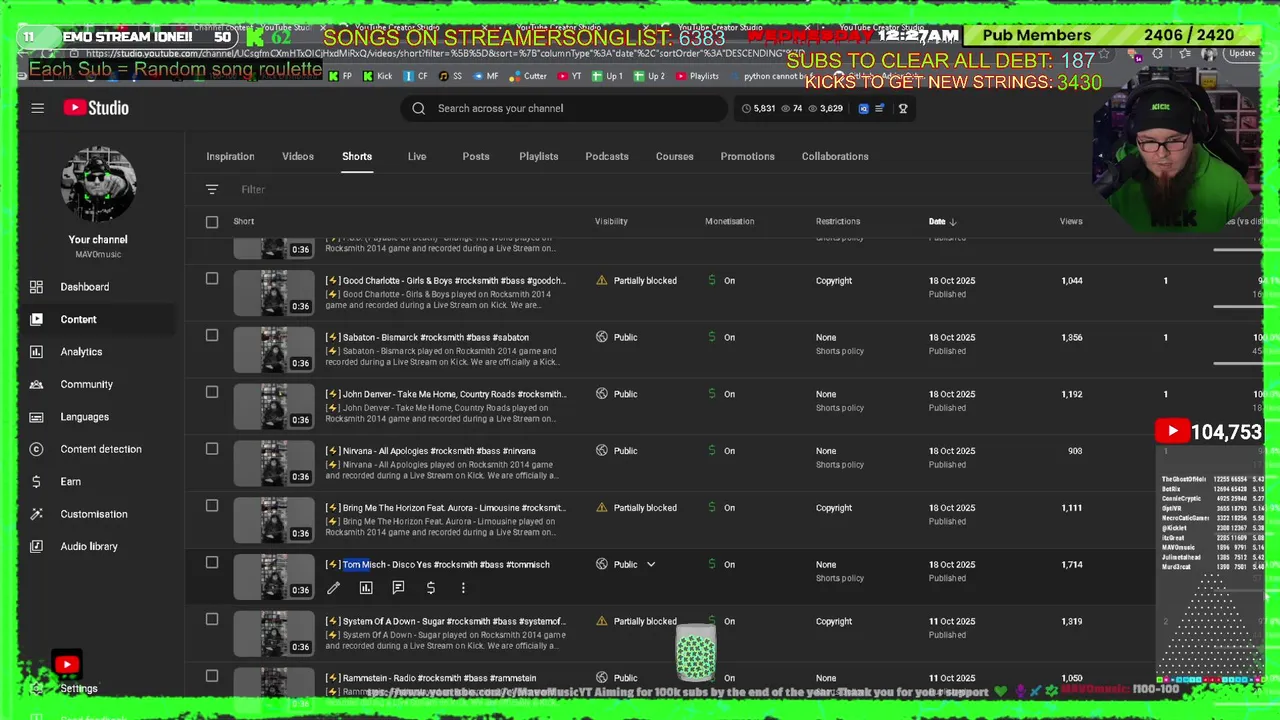
Task: Switch to the Live tab
Action: [417, 157]
